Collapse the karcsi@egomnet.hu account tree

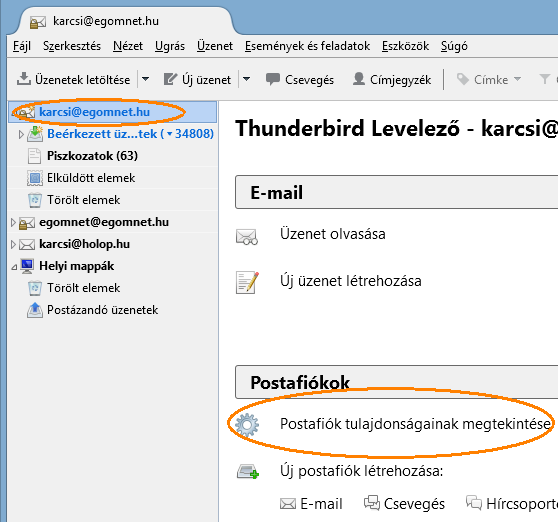[14, 113]
